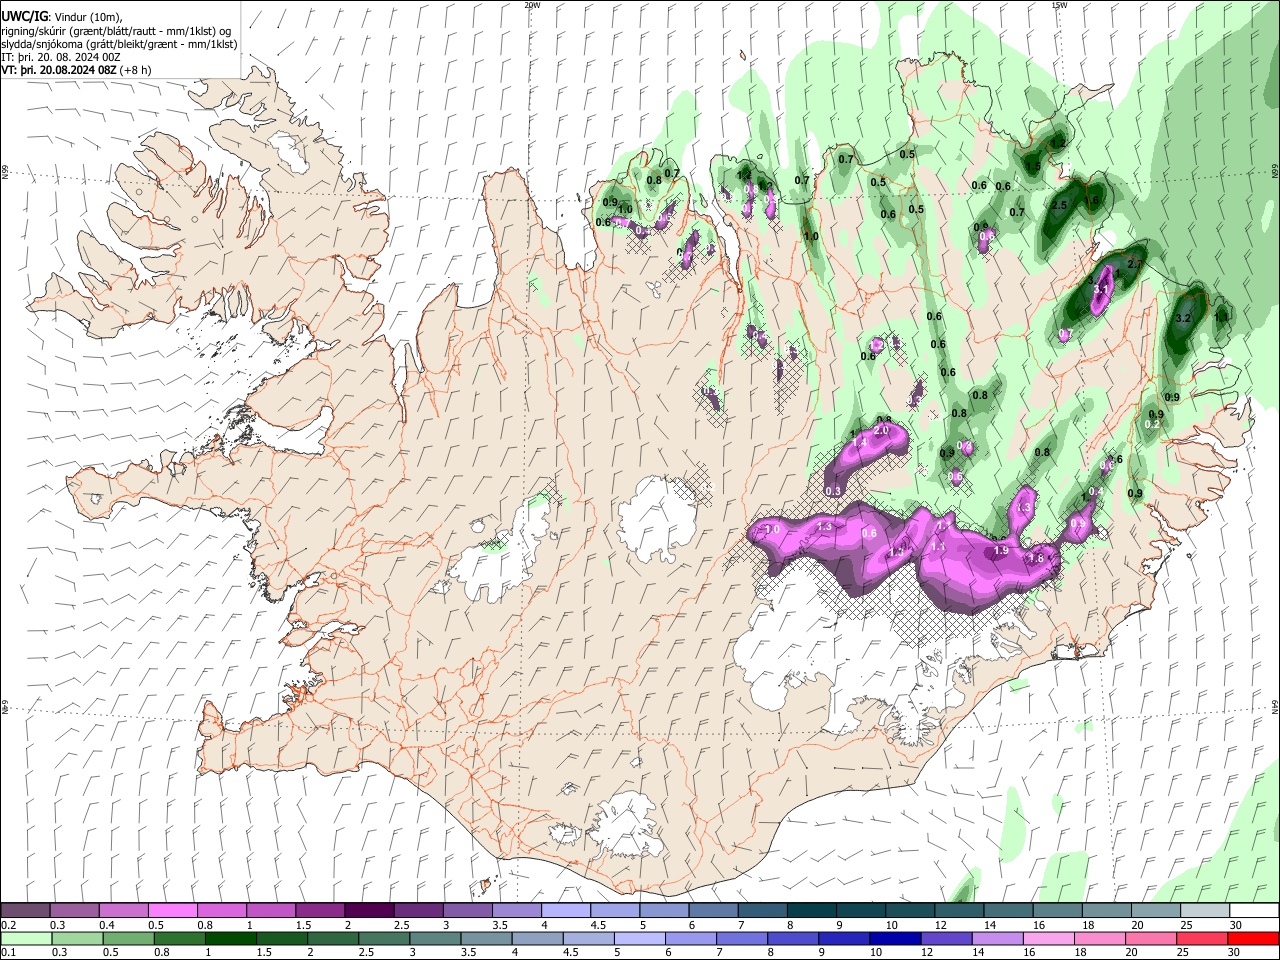This screenshot has height=960, width=1280.
Task: Click the 3.2 precipitation value on the map
Action: (1184, 319)
